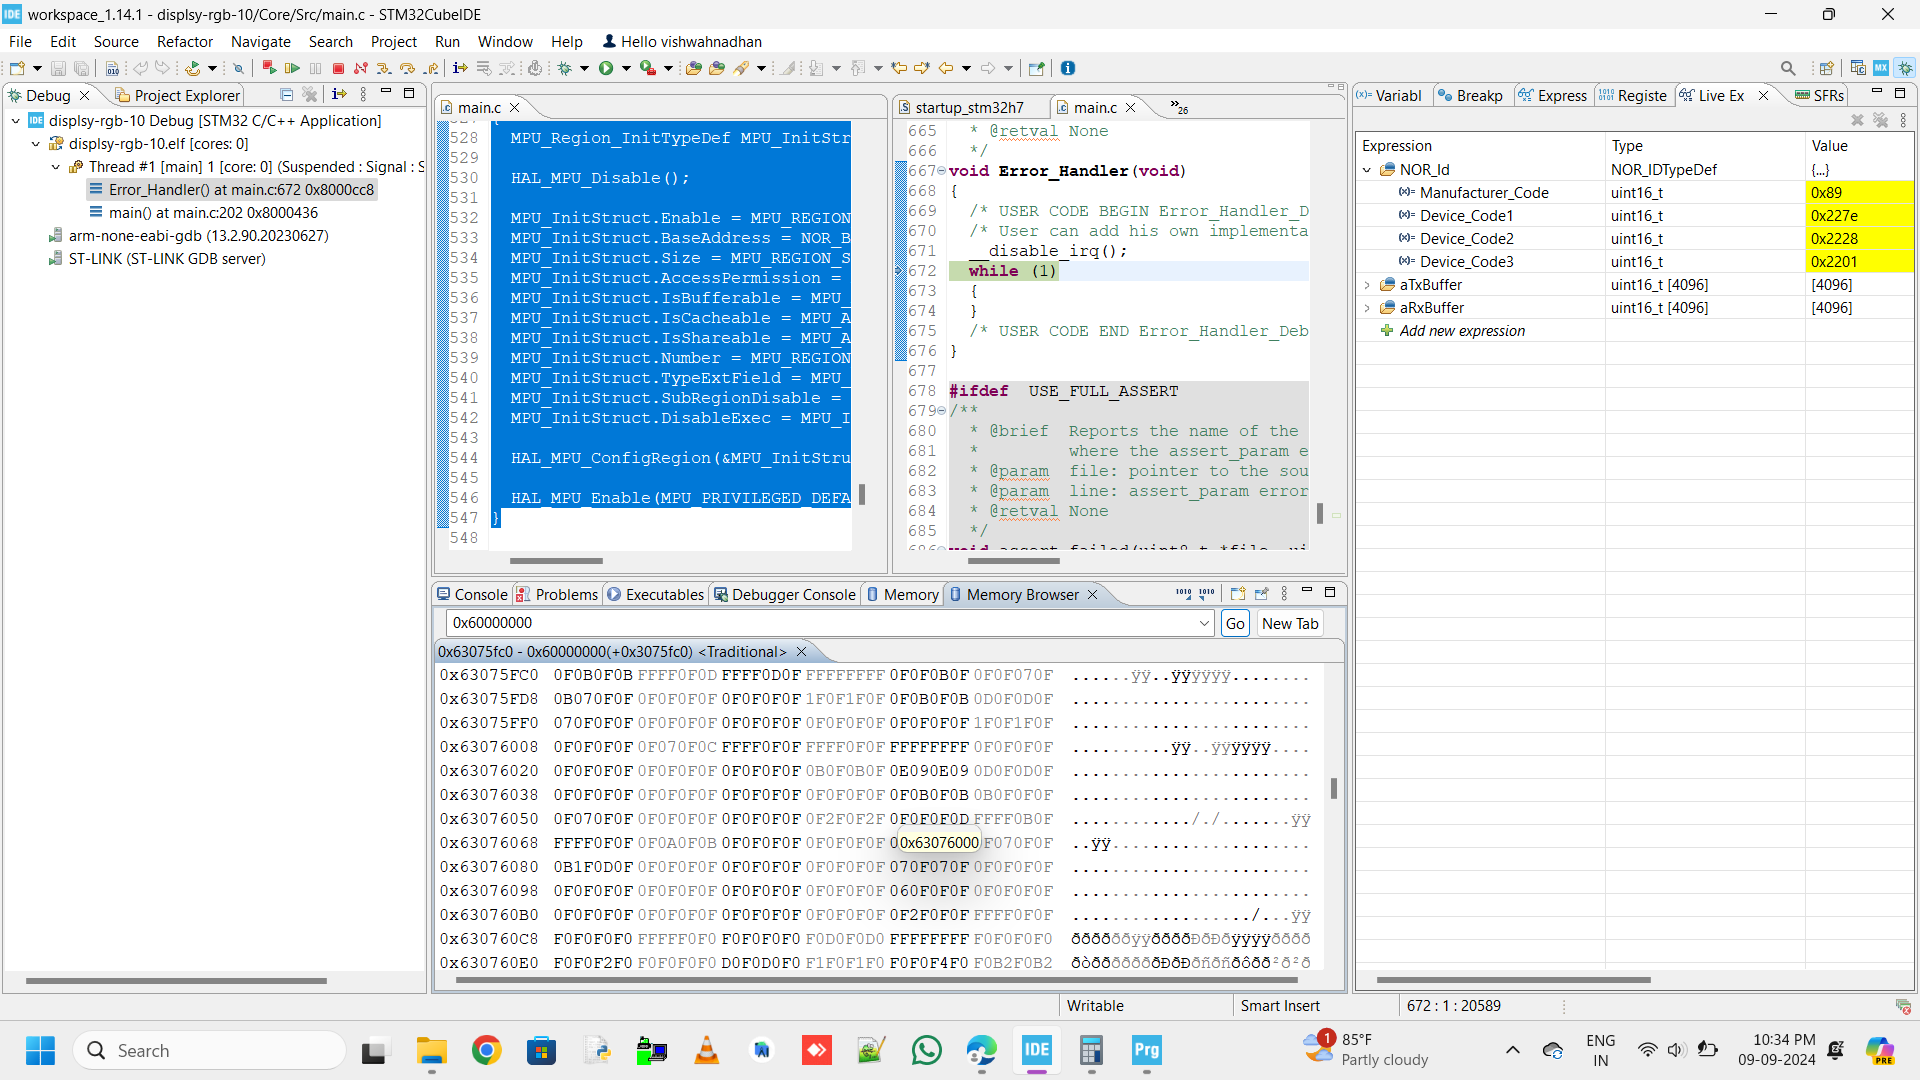The height and width of the screenshot is (1080, 1920).
Task: Open the Source menu
Action: 116,41
